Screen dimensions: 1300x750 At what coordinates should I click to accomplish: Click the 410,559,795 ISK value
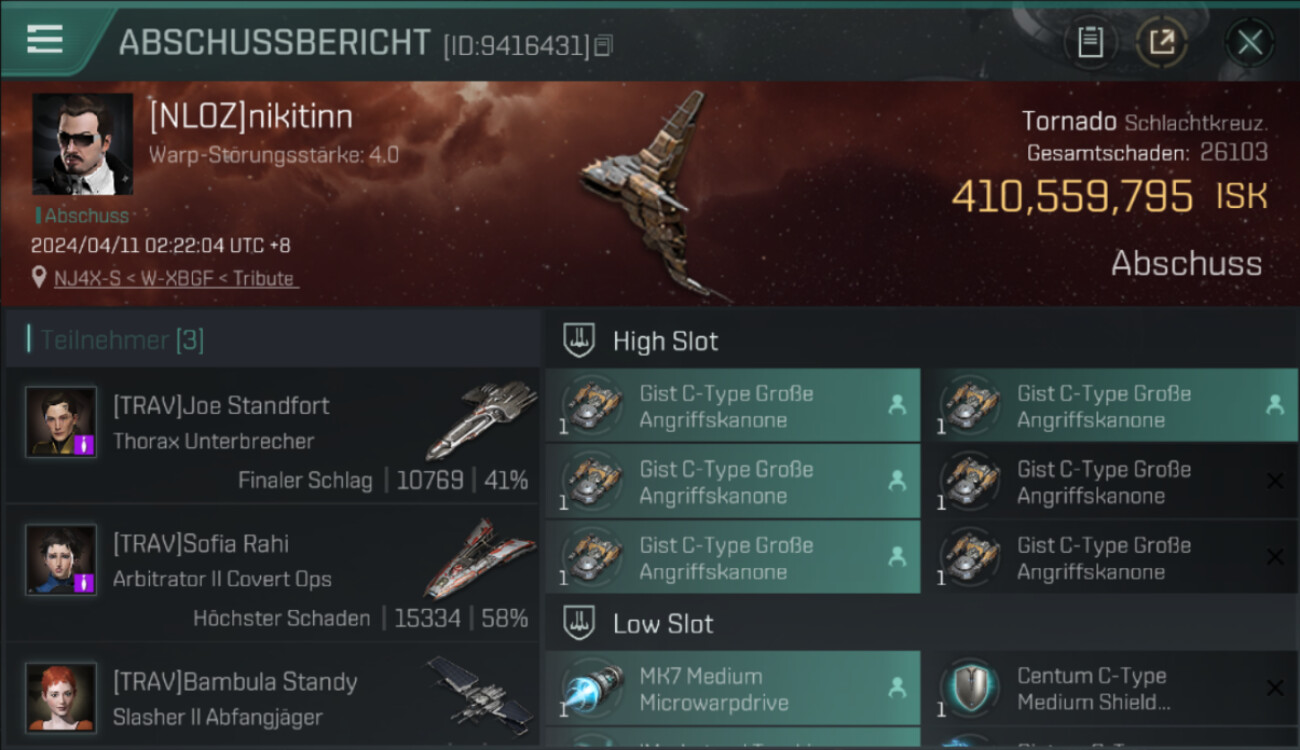pos(1109,196)
